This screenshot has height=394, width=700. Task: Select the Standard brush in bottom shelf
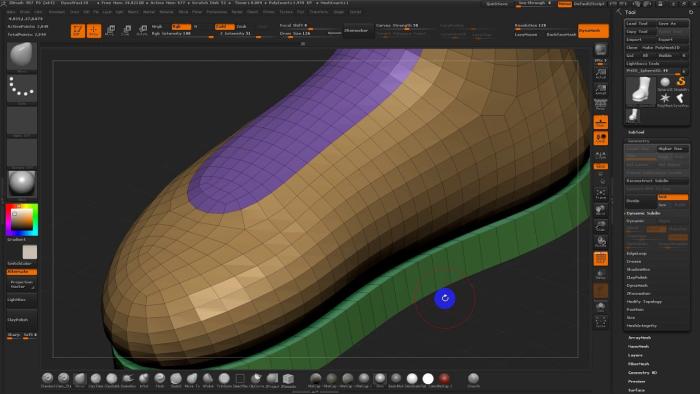tap(48, 379)
